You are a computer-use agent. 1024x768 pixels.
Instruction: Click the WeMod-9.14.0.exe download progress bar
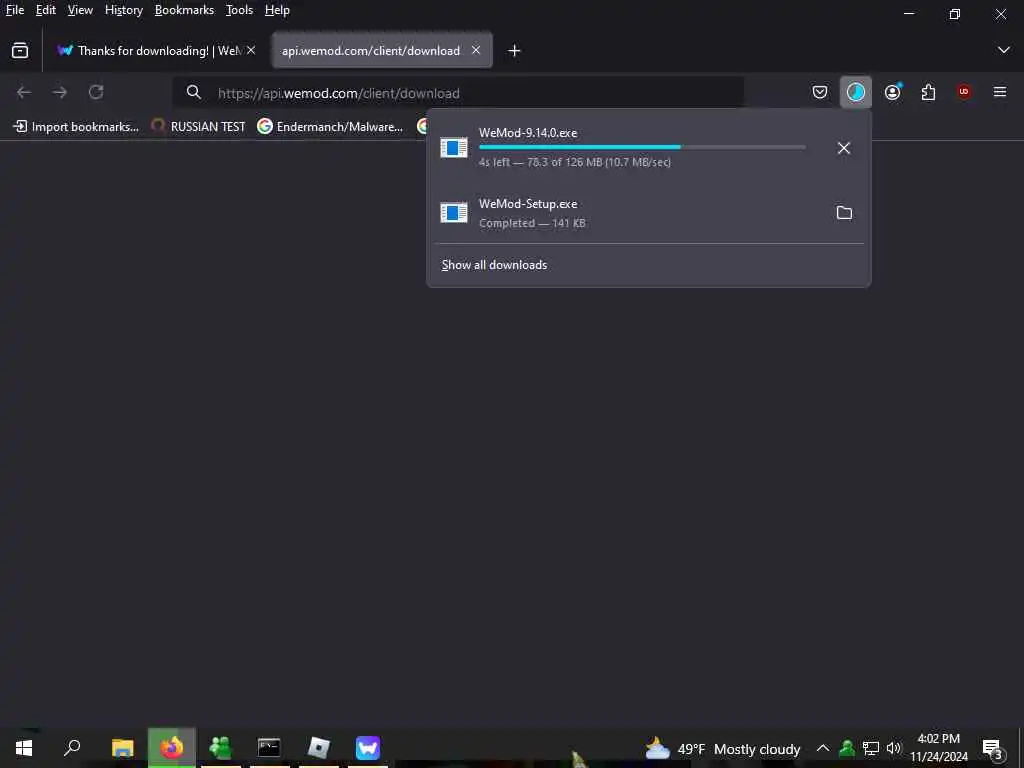tap(642, 148)
